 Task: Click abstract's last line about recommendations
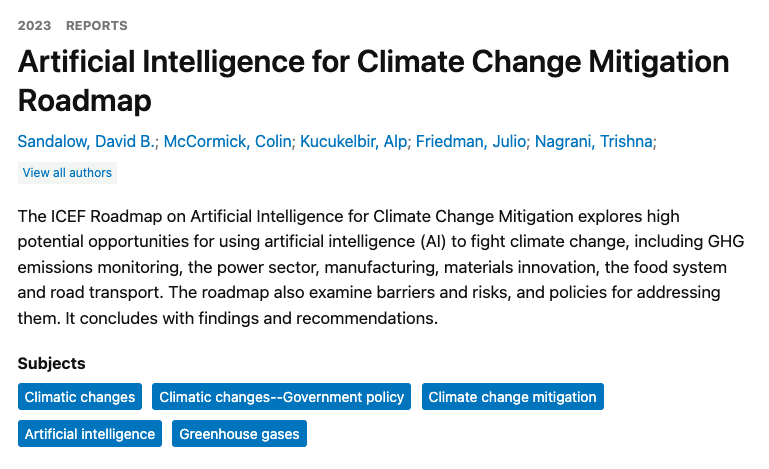[228, 320]
